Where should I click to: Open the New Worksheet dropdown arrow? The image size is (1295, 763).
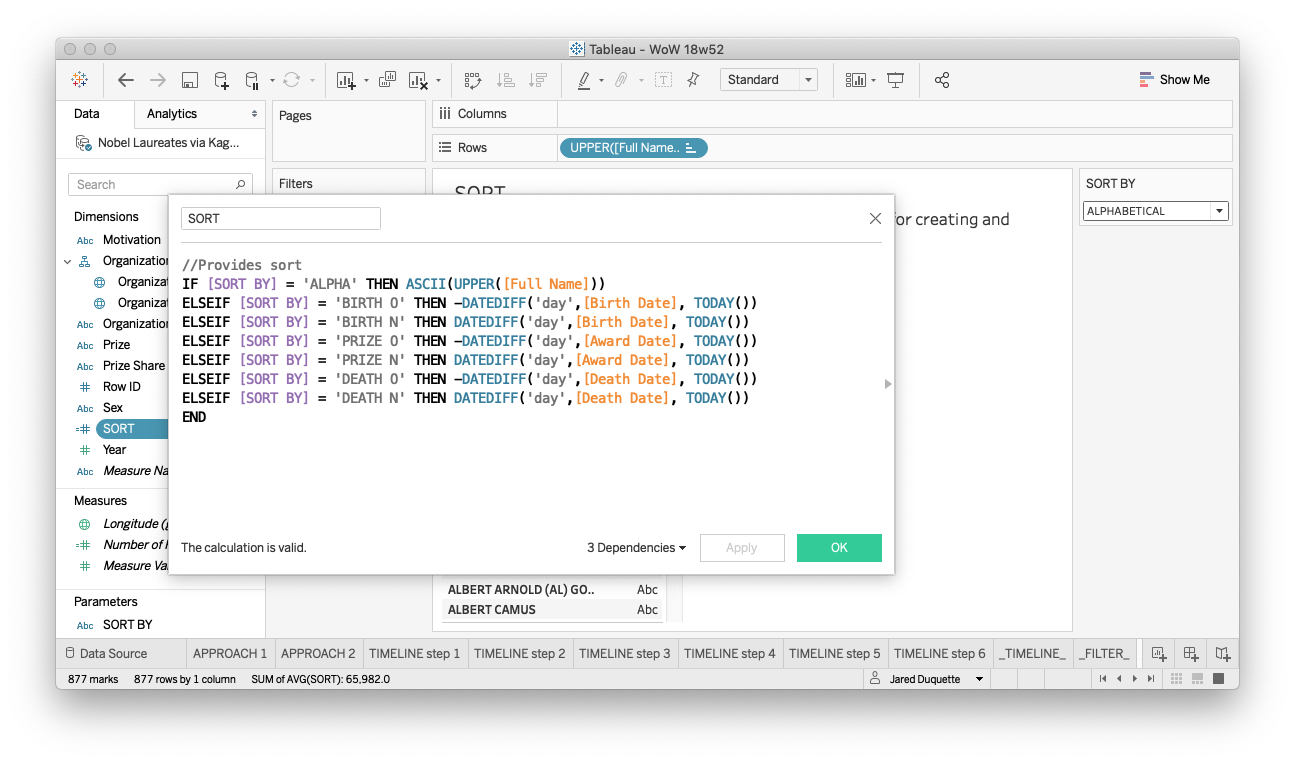[366, 81]
